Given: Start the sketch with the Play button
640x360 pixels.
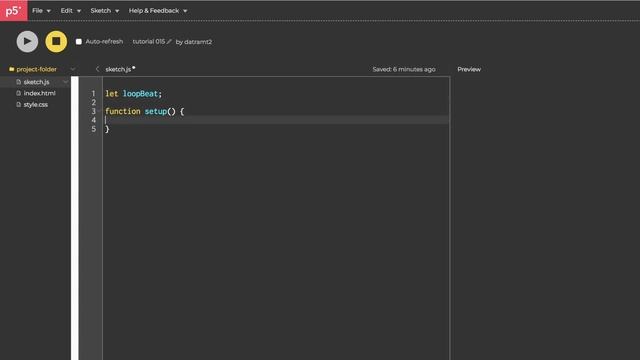Looking at the screenshot, I should (x=27, y=41).
